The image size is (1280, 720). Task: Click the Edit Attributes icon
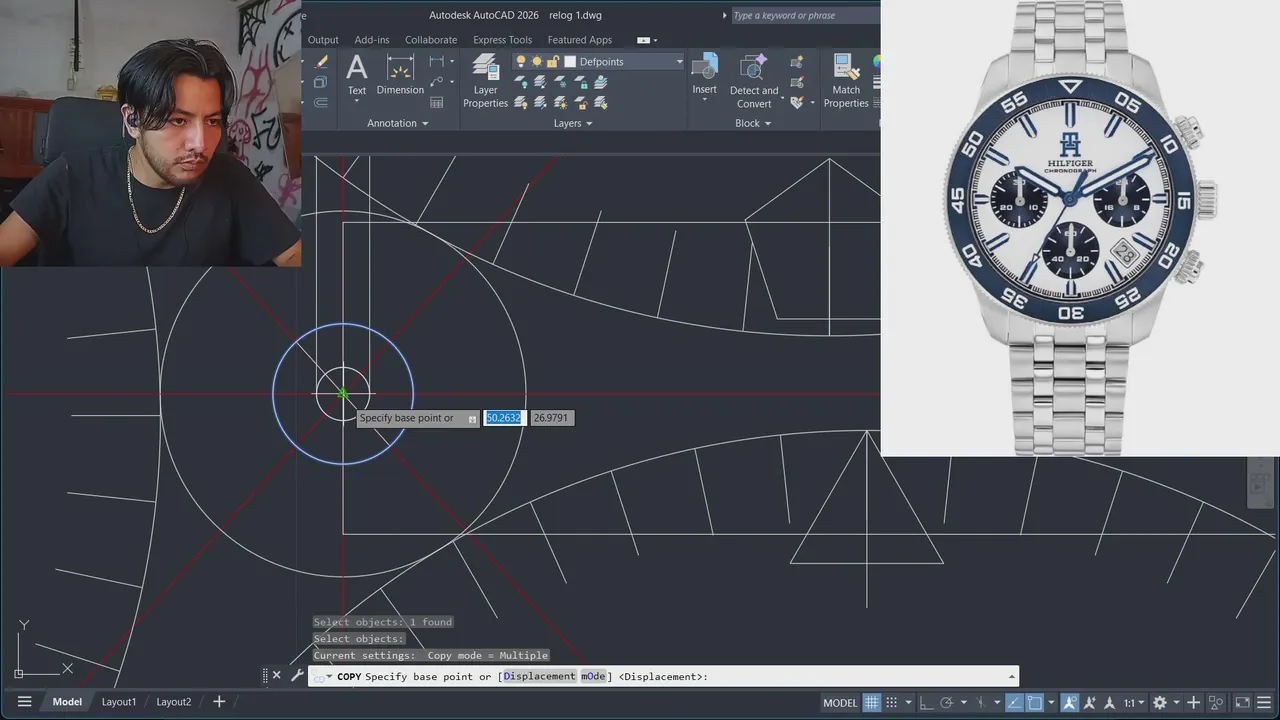797,102
